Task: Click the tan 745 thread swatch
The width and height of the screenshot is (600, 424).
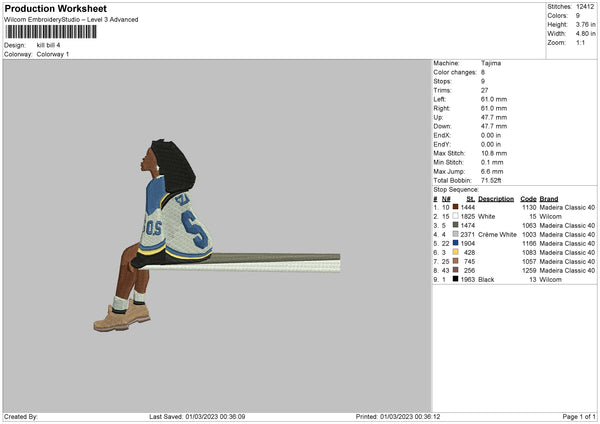Action: point(455,261)
